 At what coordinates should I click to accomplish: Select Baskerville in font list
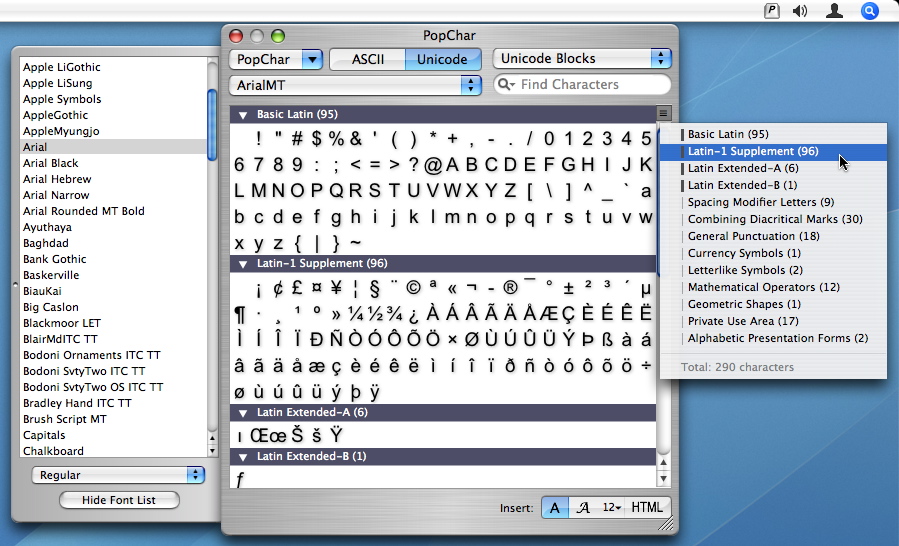point(113,275)
